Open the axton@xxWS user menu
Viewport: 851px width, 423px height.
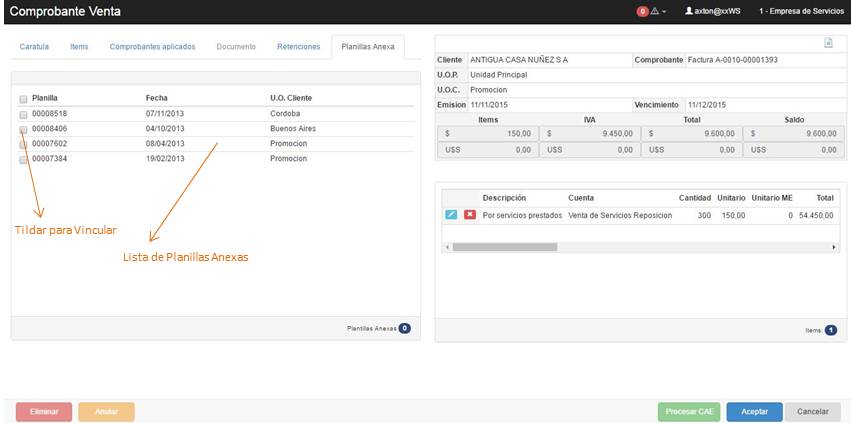[x=716, y=11]
